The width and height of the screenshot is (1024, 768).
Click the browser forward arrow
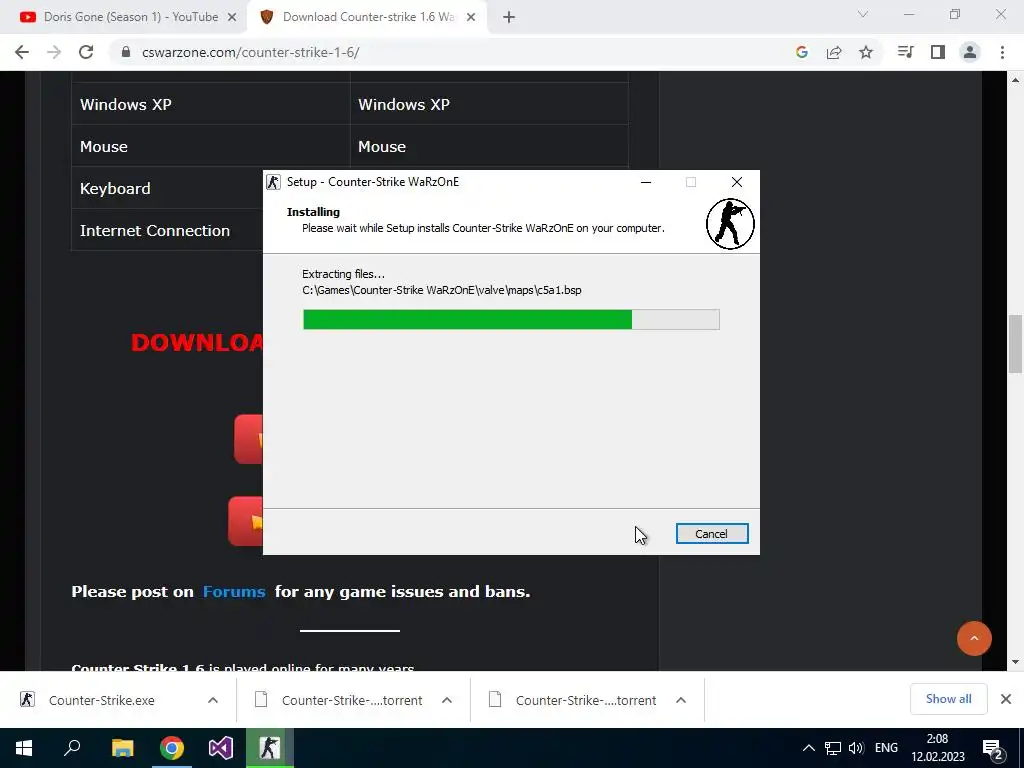[54, 52]
